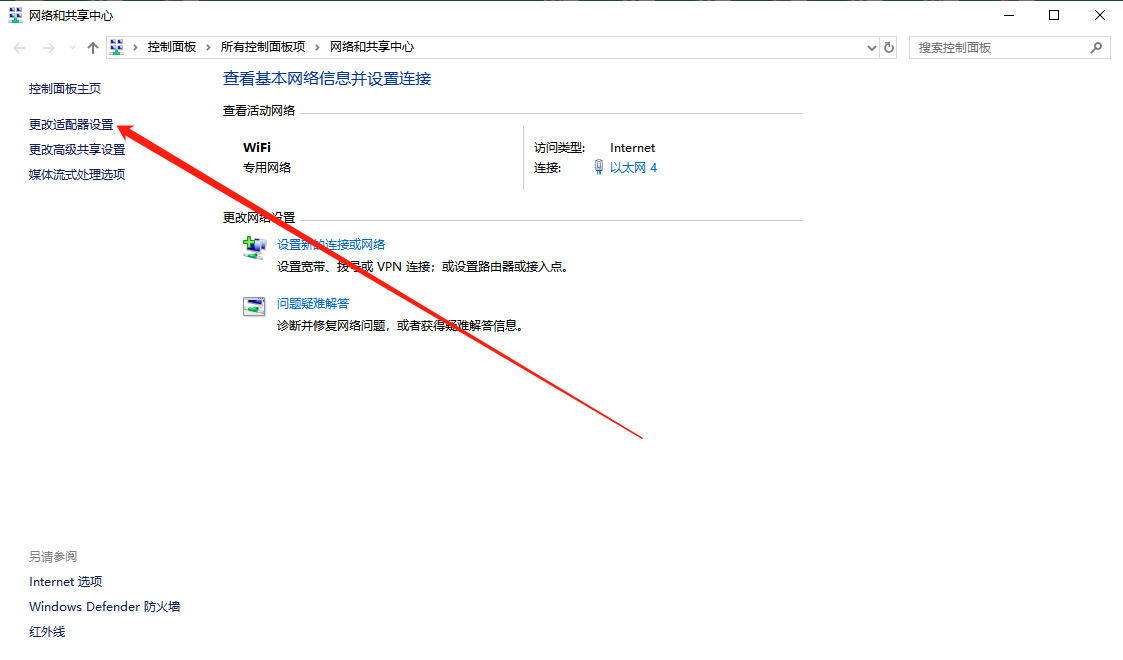Image resolution: width=1123 pixels, height=660 pixels.
Task: Open 更改适配器设置 in the sidebar
Action: 71,125
